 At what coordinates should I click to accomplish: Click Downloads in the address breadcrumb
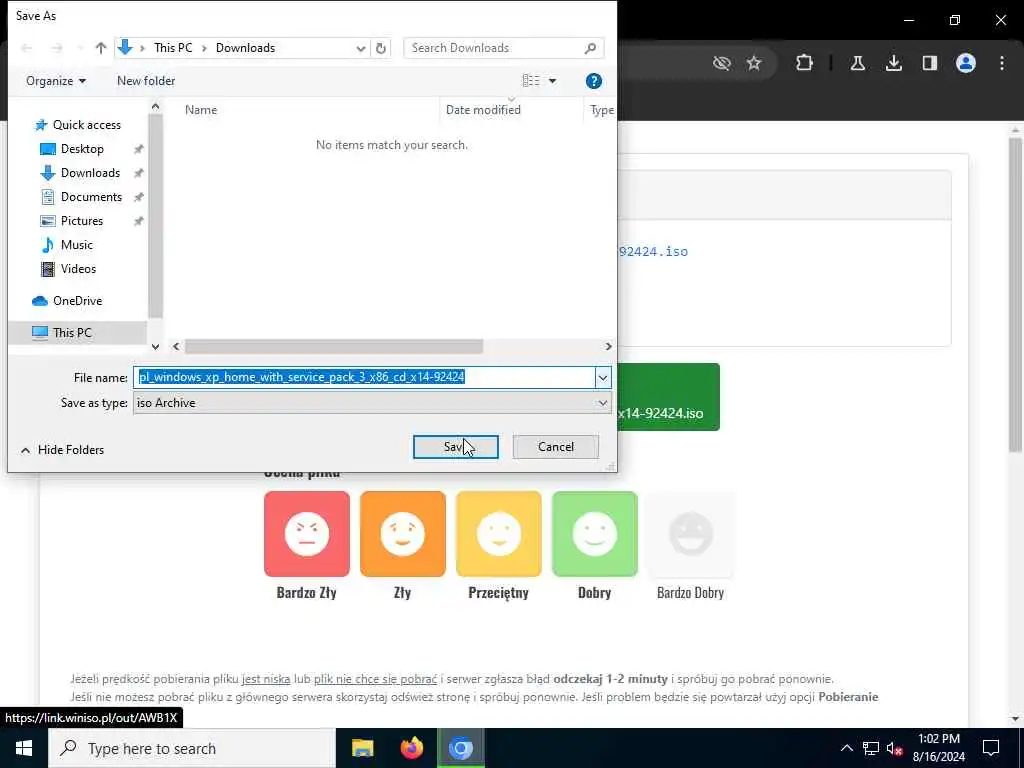(245, 48)
